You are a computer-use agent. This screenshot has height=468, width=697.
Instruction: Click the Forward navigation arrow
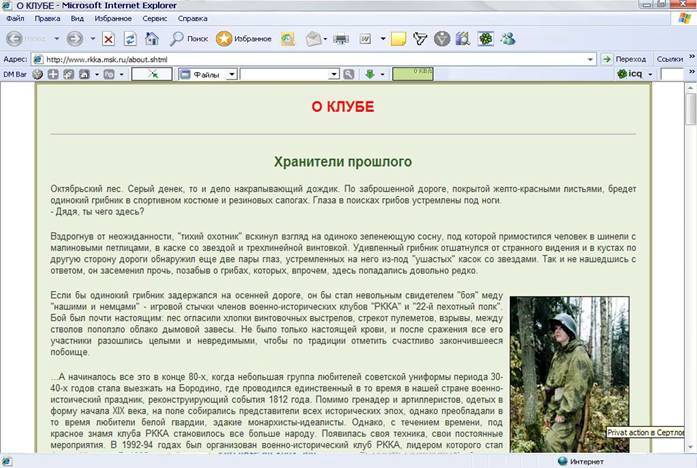[75, 39]
